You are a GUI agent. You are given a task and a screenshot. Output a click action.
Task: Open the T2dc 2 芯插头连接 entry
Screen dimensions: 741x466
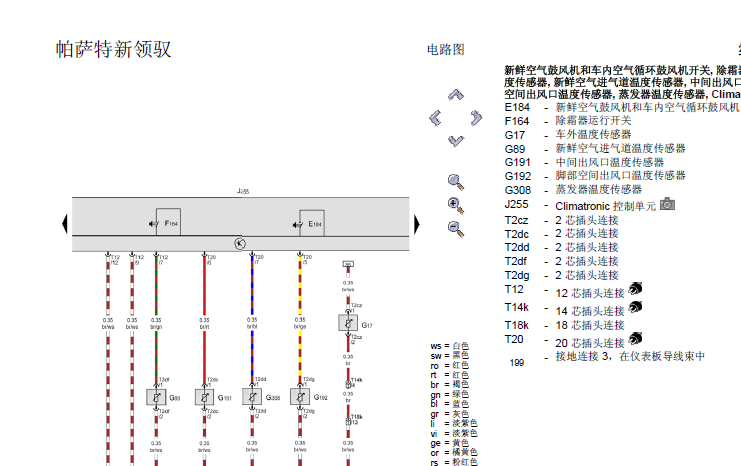pyautogui.click(x=561, y=234)
